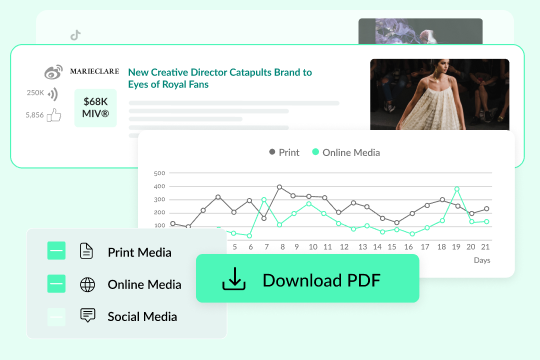Click the Online Media globe icon
Viewport: 540px width, 360px height.
(87, 285)
